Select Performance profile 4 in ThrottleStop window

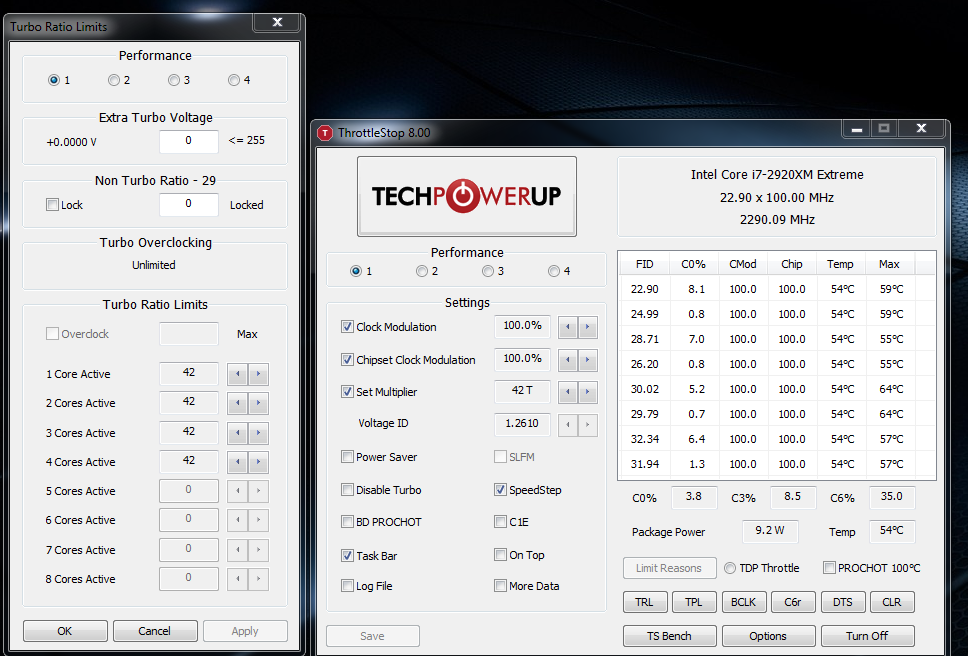click(554, 271)
